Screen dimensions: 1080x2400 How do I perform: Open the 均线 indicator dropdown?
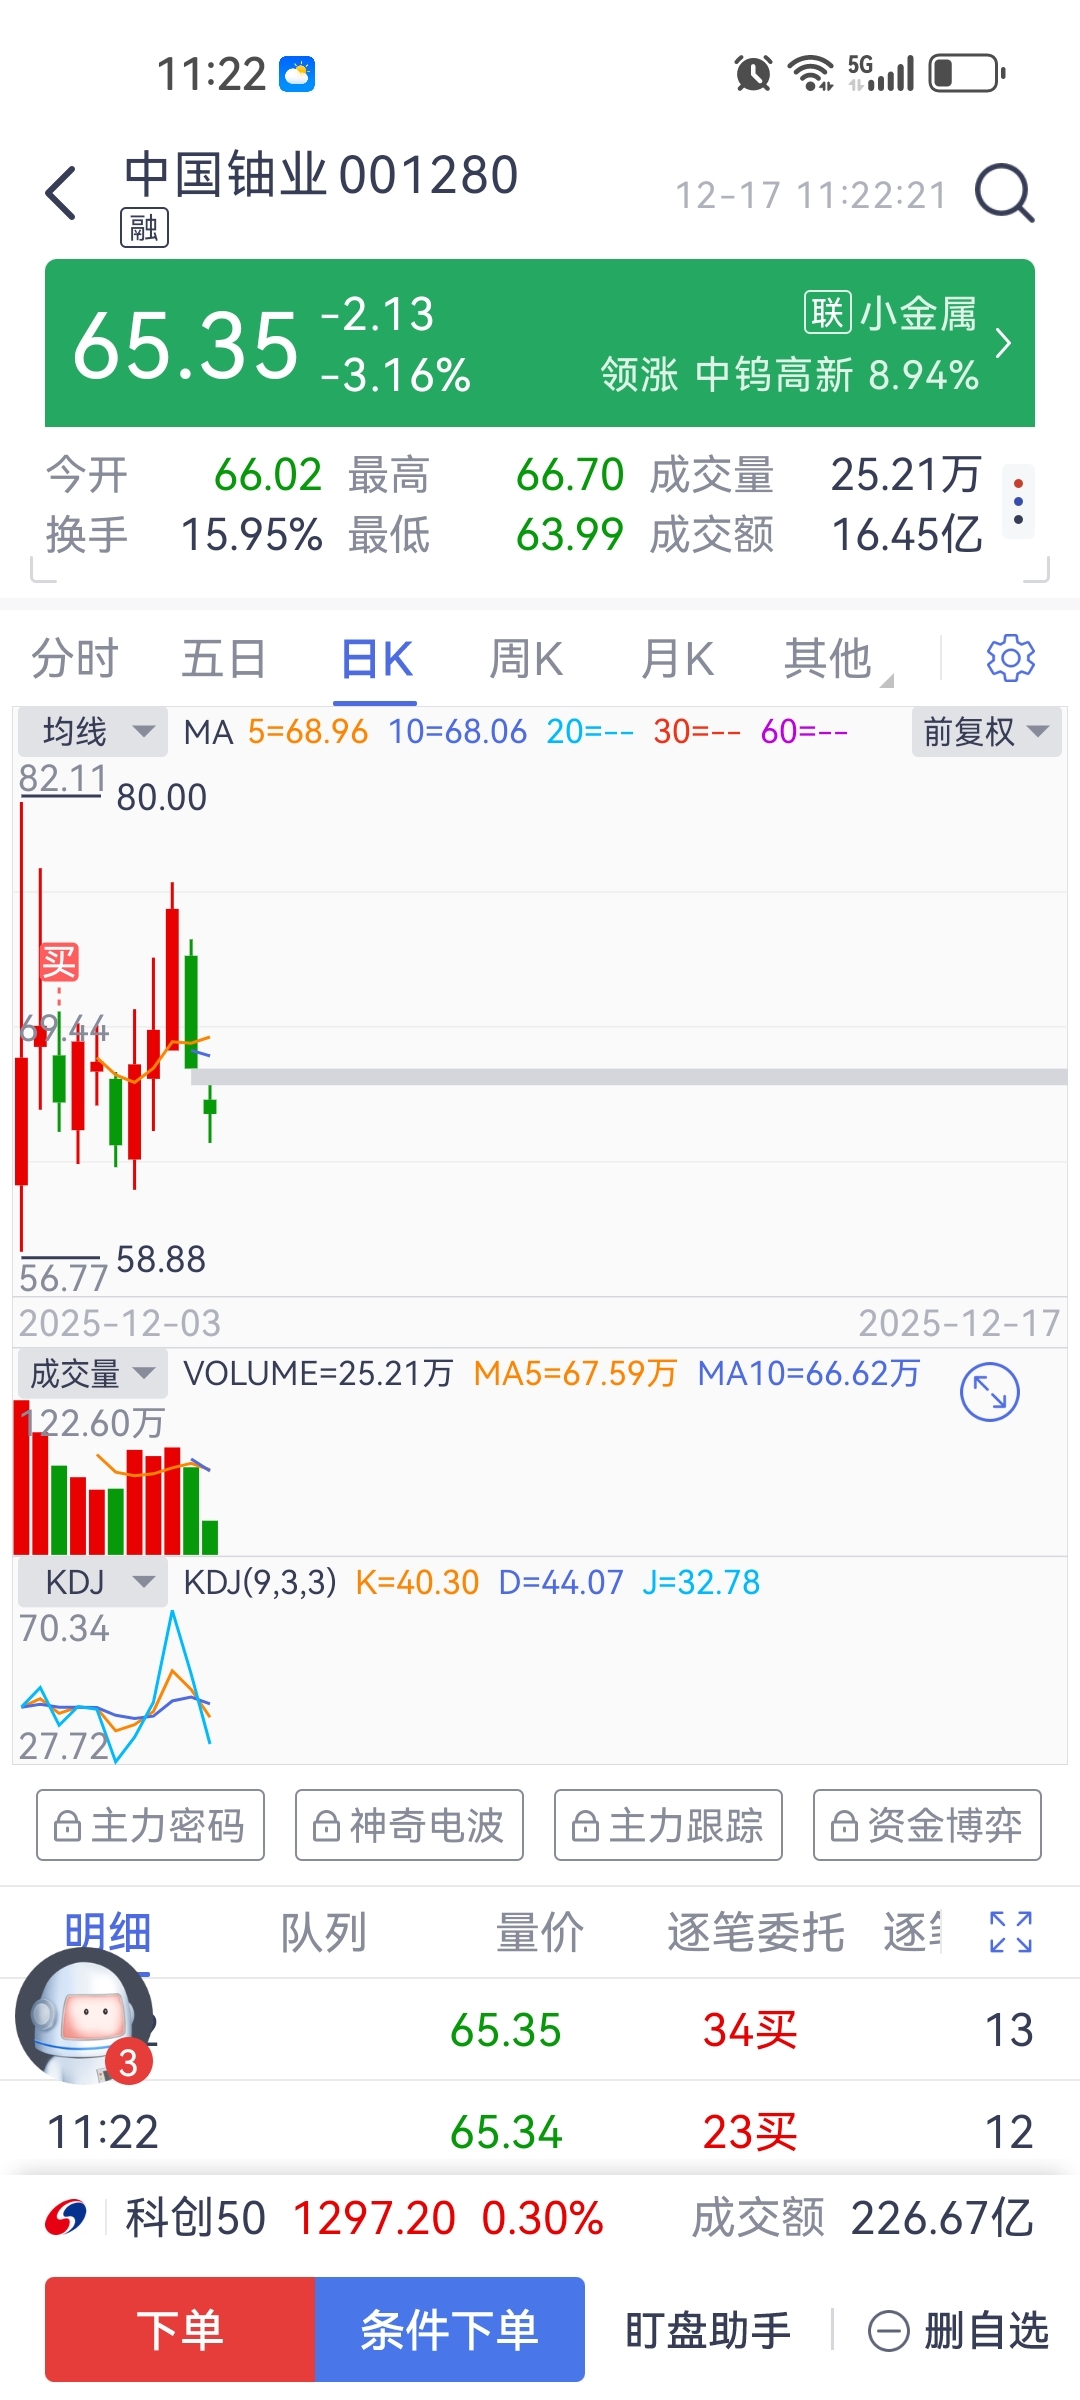(x=92, y=732)
